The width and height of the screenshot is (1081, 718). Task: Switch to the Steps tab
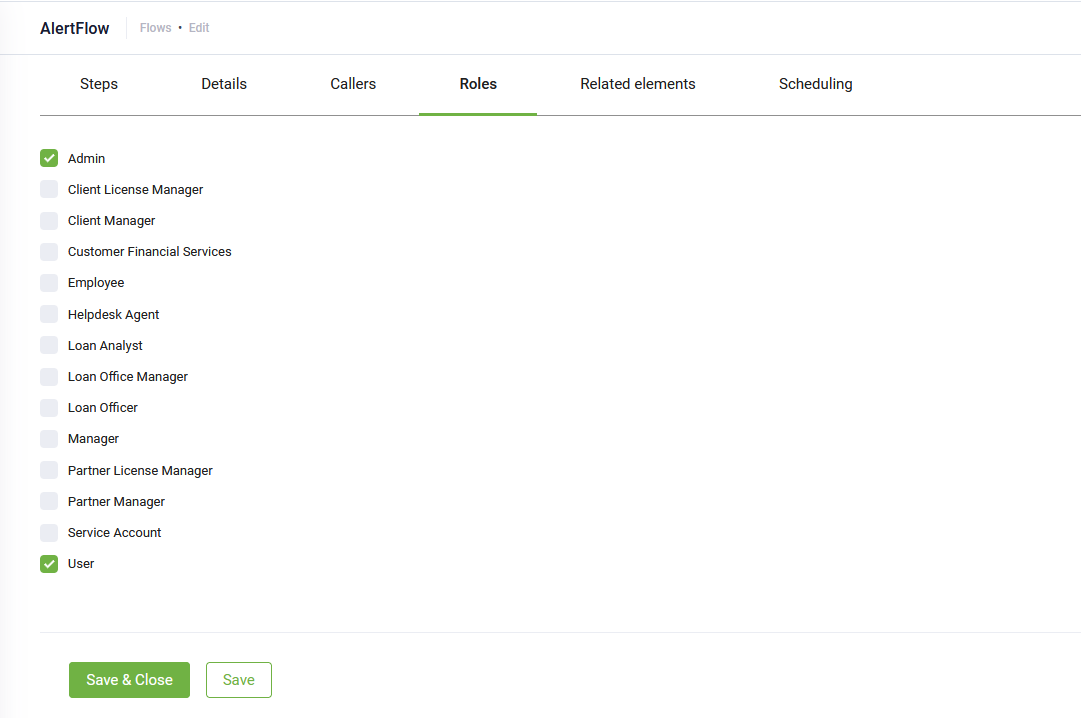tap(99, 84)
